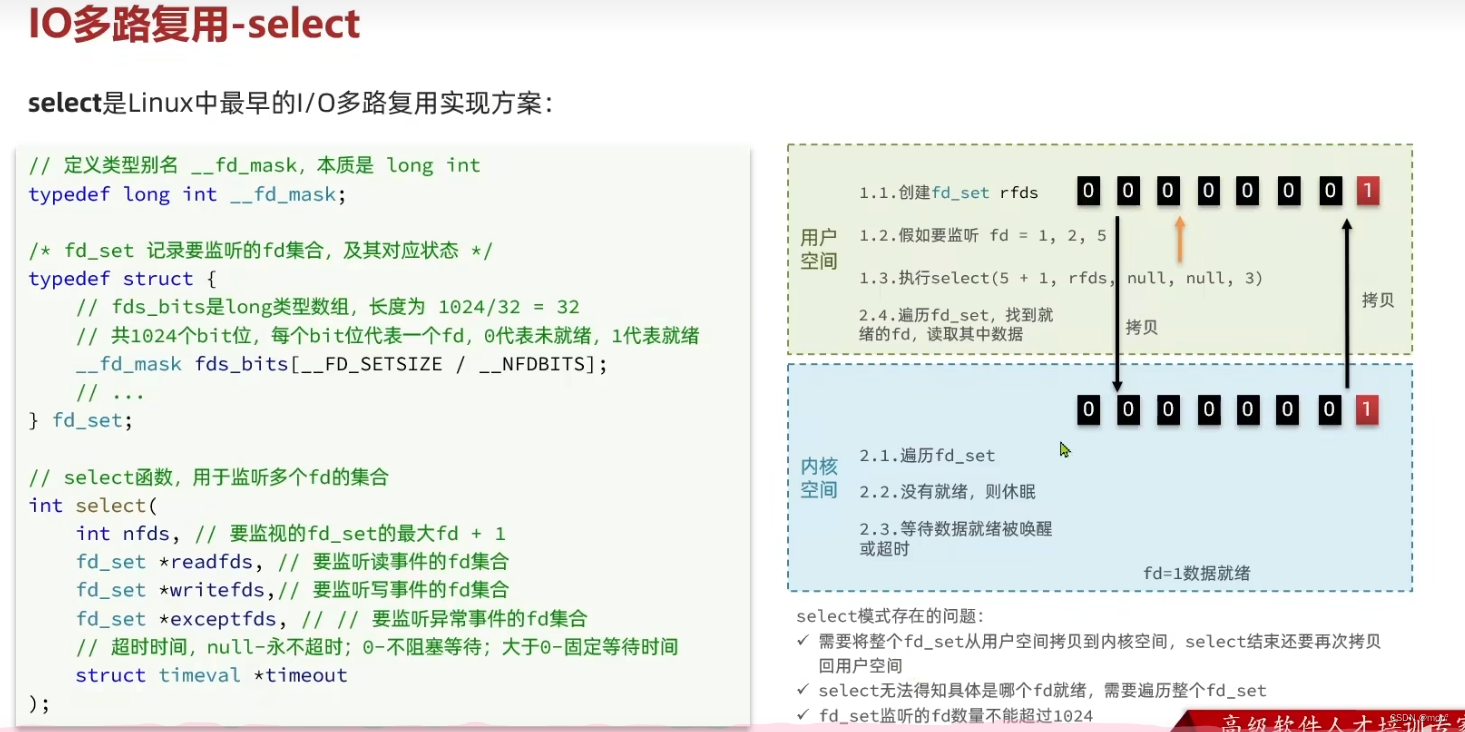Click the "用户空间" label
Image resolution: width=1465 pixels, height=732 pixels.
pos(819,249)
